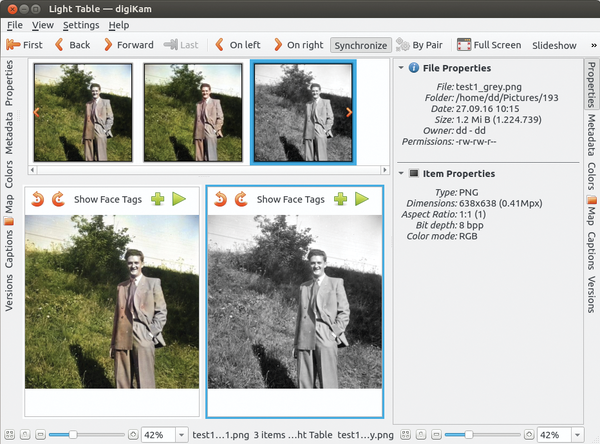Rotate right preview image clockwise
Screen dimensions: 600x444
(241, 199)
